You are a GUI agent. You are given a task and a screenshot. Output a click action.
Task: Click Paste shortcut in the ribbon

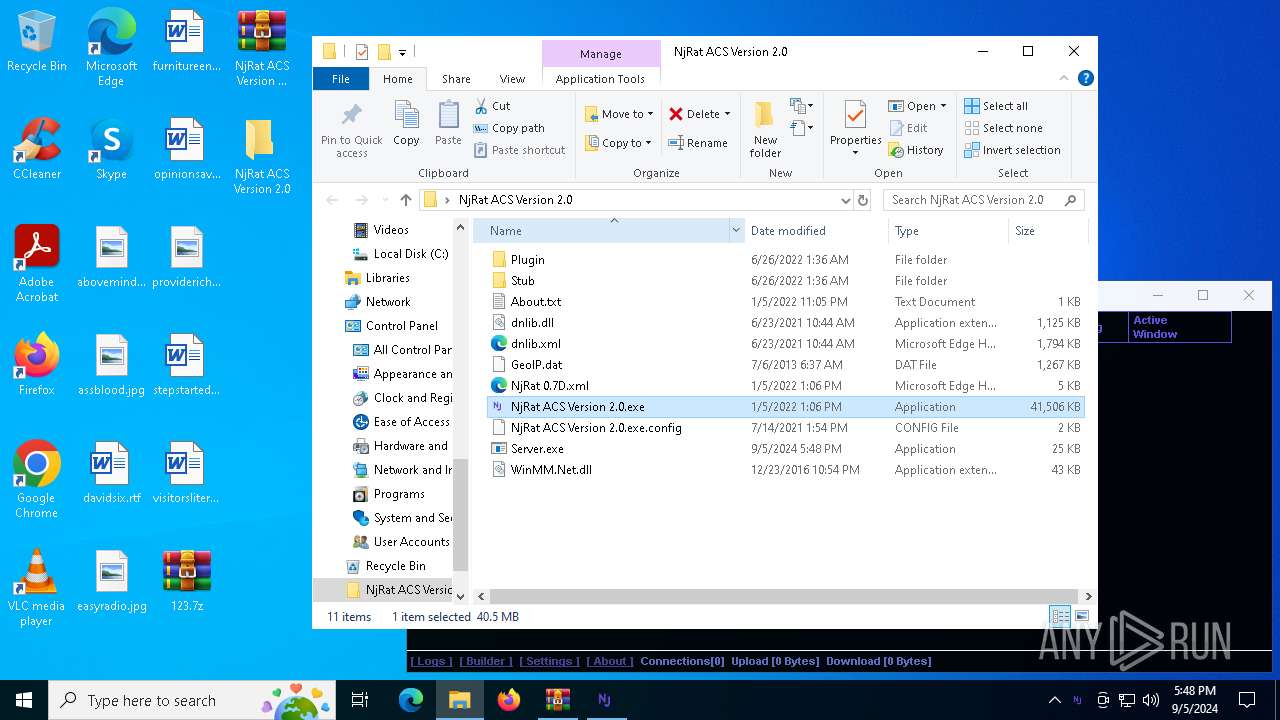(519, 150)
